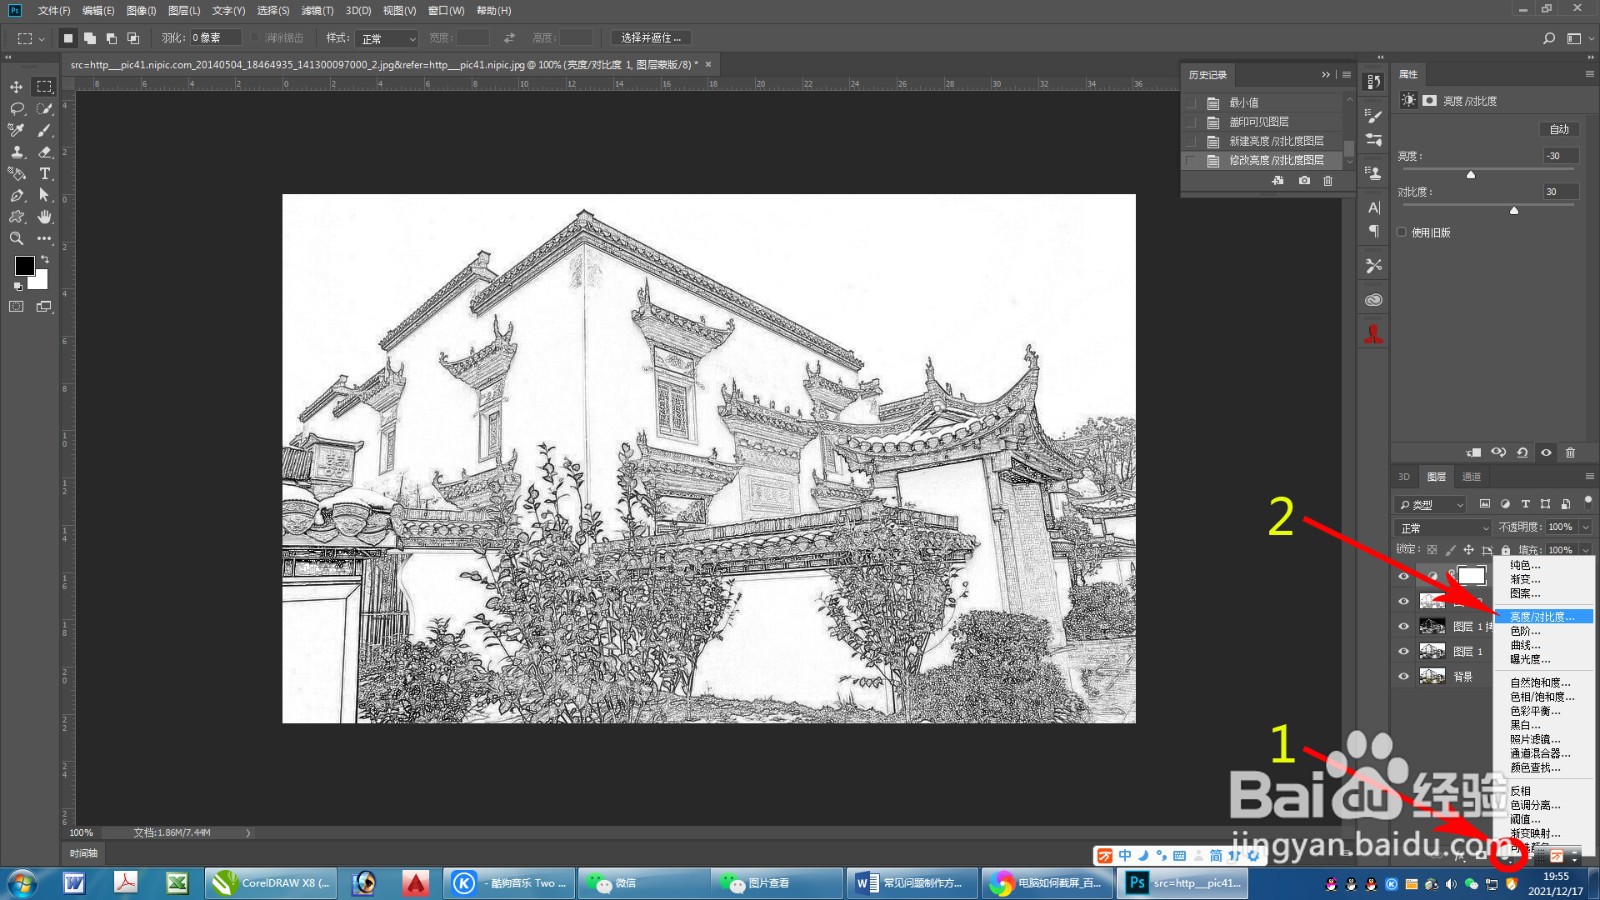1600x900 pixels.
Task: Delete current state in History panel
Action: pyautogui.click(x=1328, y=181)
